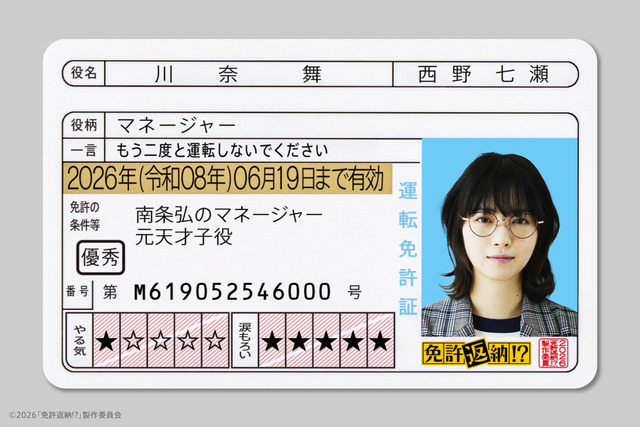
Task: Select the last empty star in the やる気 rating
Action: (x=215, y=341)
